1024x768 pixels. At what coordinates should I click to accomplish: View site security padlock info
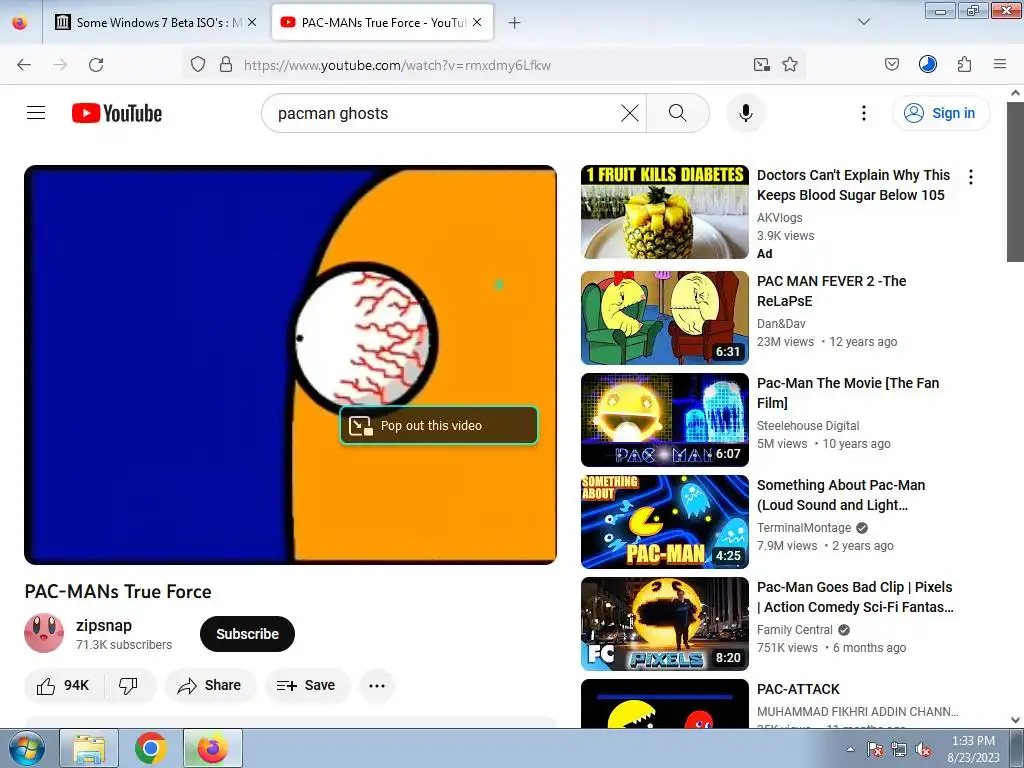click(x=226, y=65)
